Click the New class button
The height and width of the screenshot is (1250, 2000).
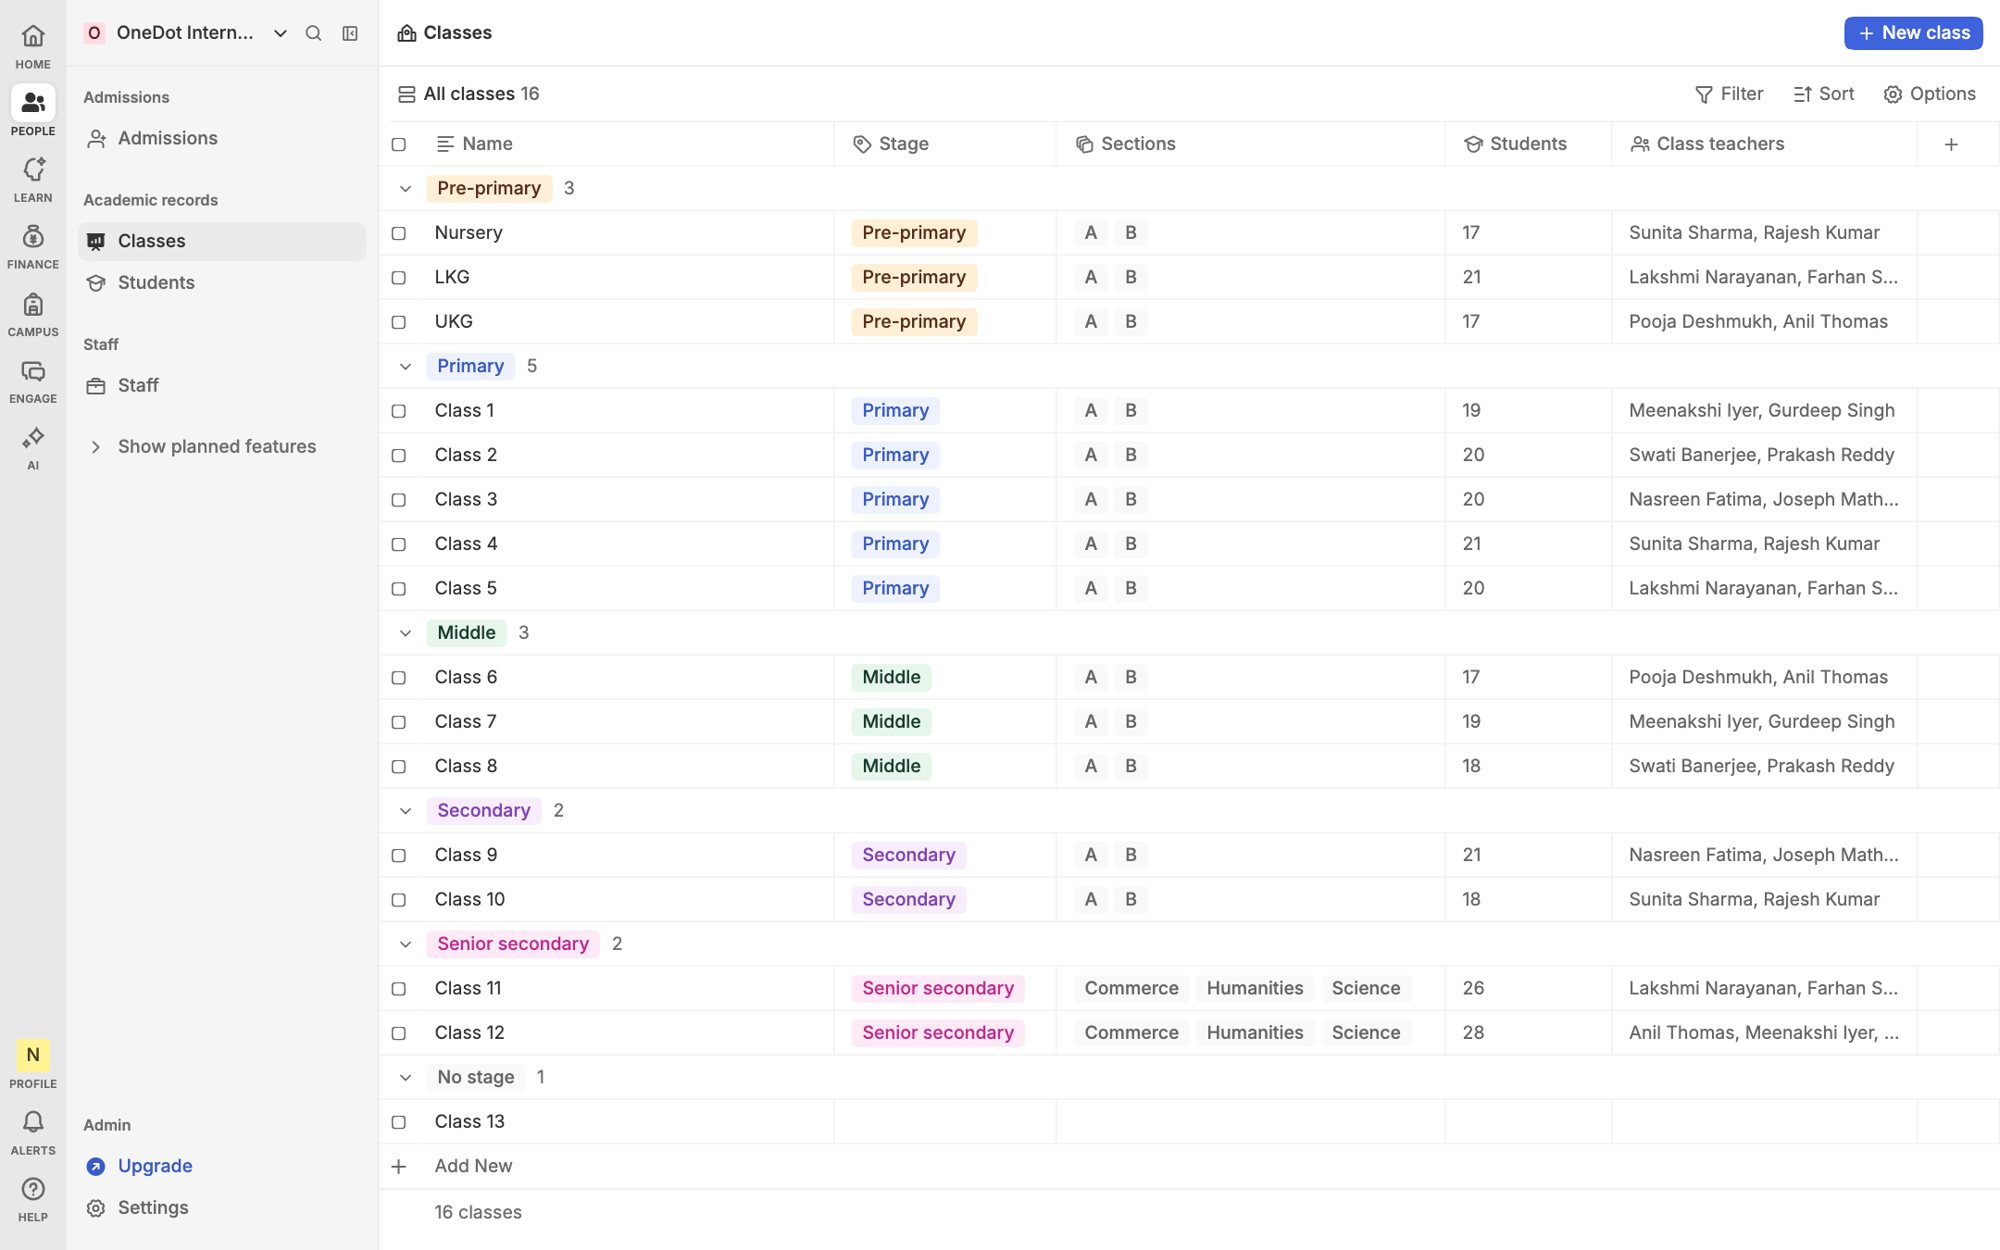pos(1913,33)
